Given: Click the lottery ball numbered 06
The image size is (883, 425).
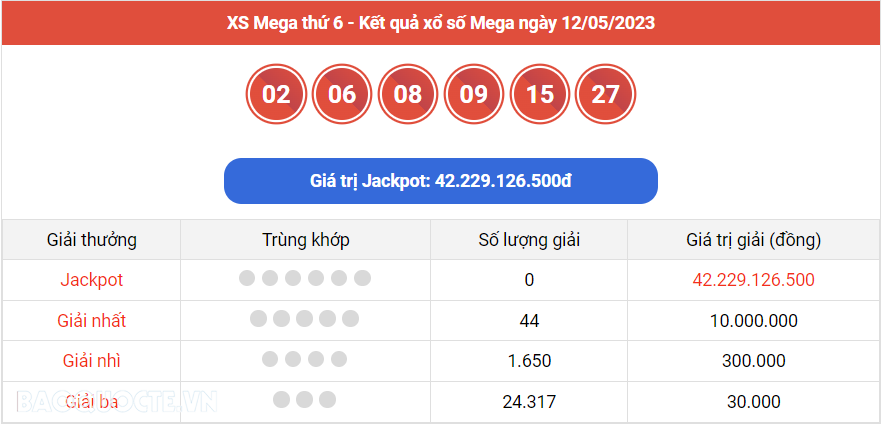Looking at the screenshot, I should pos(342,95).
